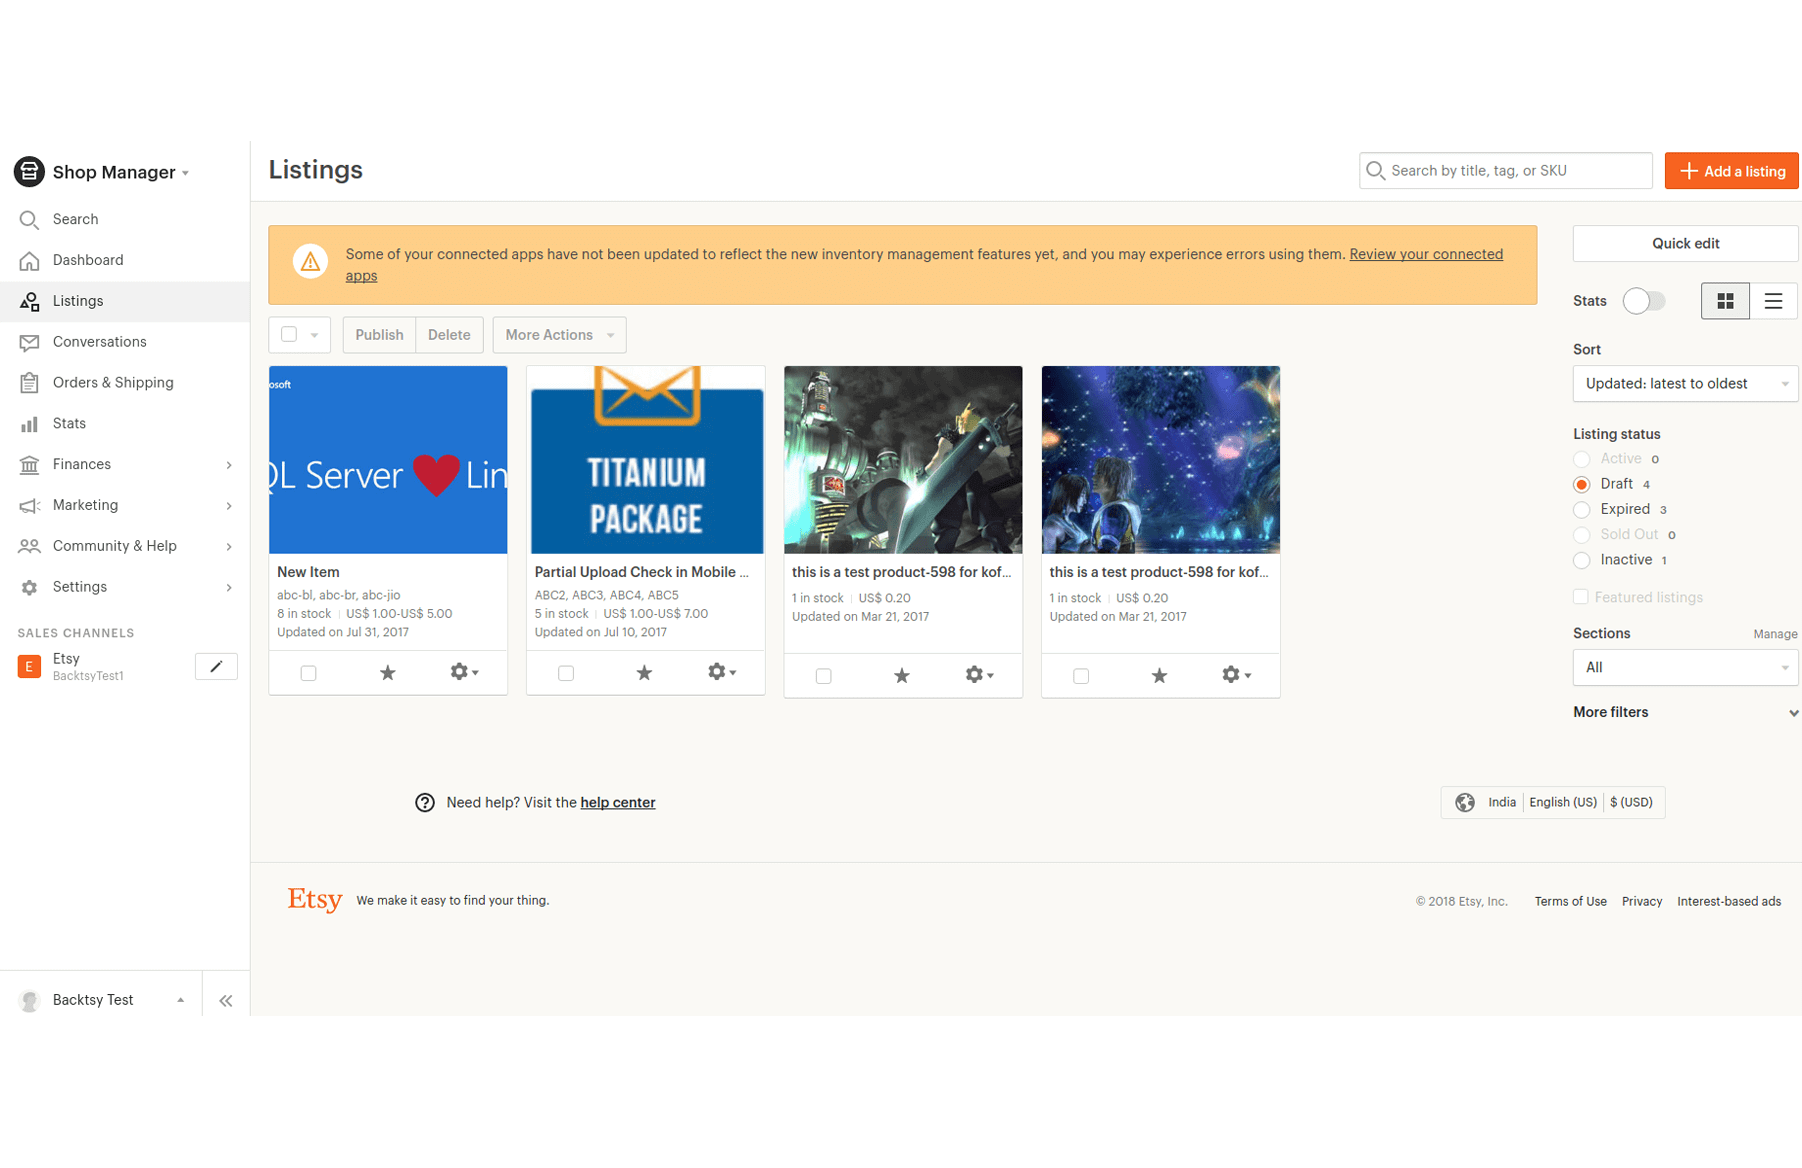
Task: Click the Listings icon in sidebar
Action: click(x=29, y=301)
